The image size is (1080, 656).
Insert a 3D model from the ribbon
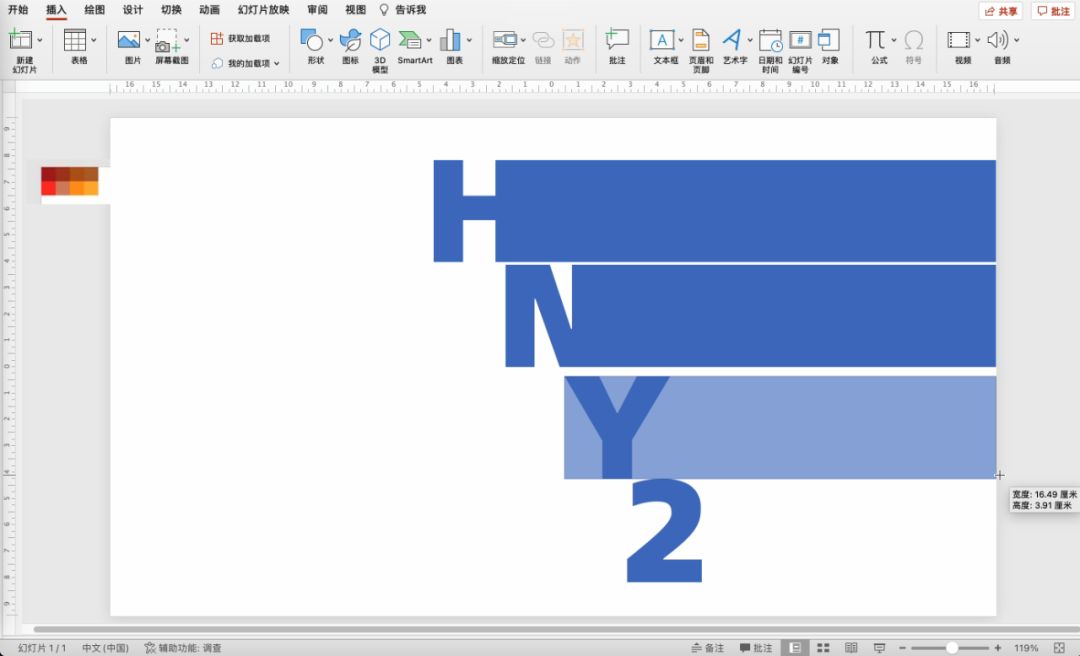click(380, 41)
